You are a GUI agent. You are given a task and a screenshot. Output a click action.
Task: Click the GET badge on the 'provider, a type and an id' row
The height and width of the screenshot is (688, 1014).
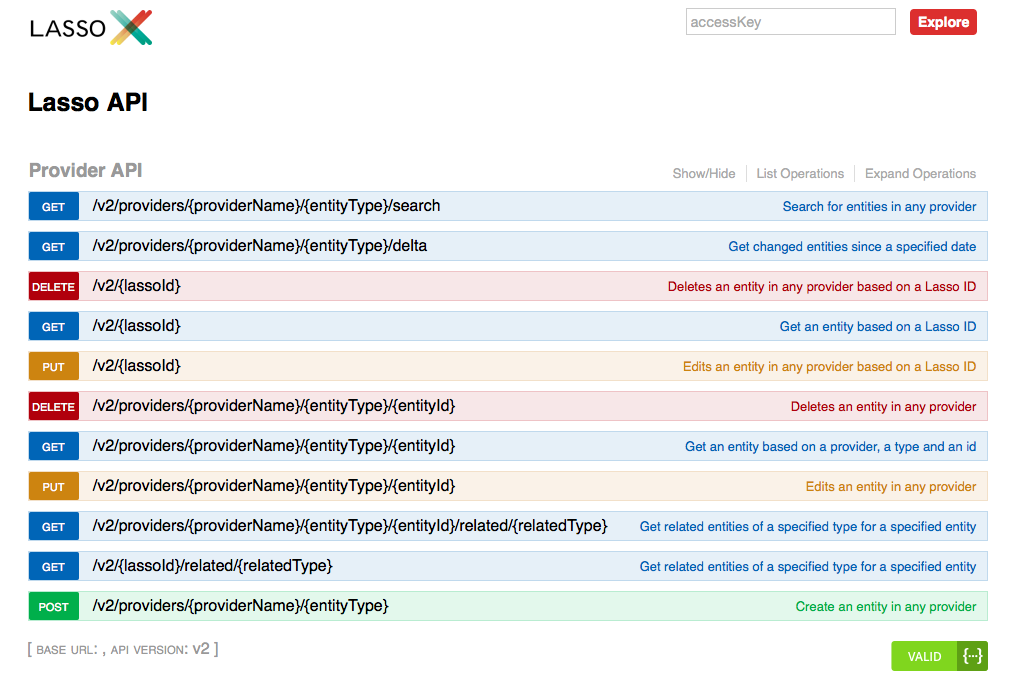54,447
